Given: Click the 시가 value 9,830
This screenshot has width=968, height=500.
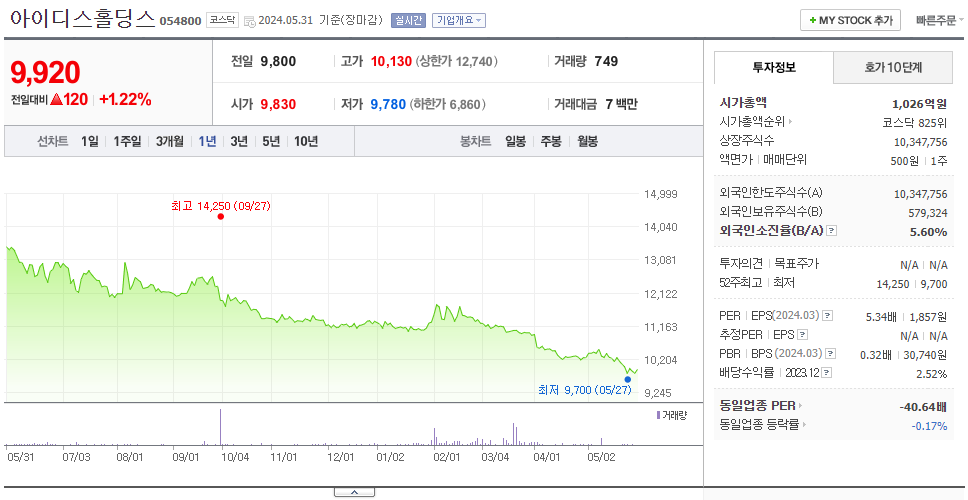Looking at the screenshot, I should [278, 104].
